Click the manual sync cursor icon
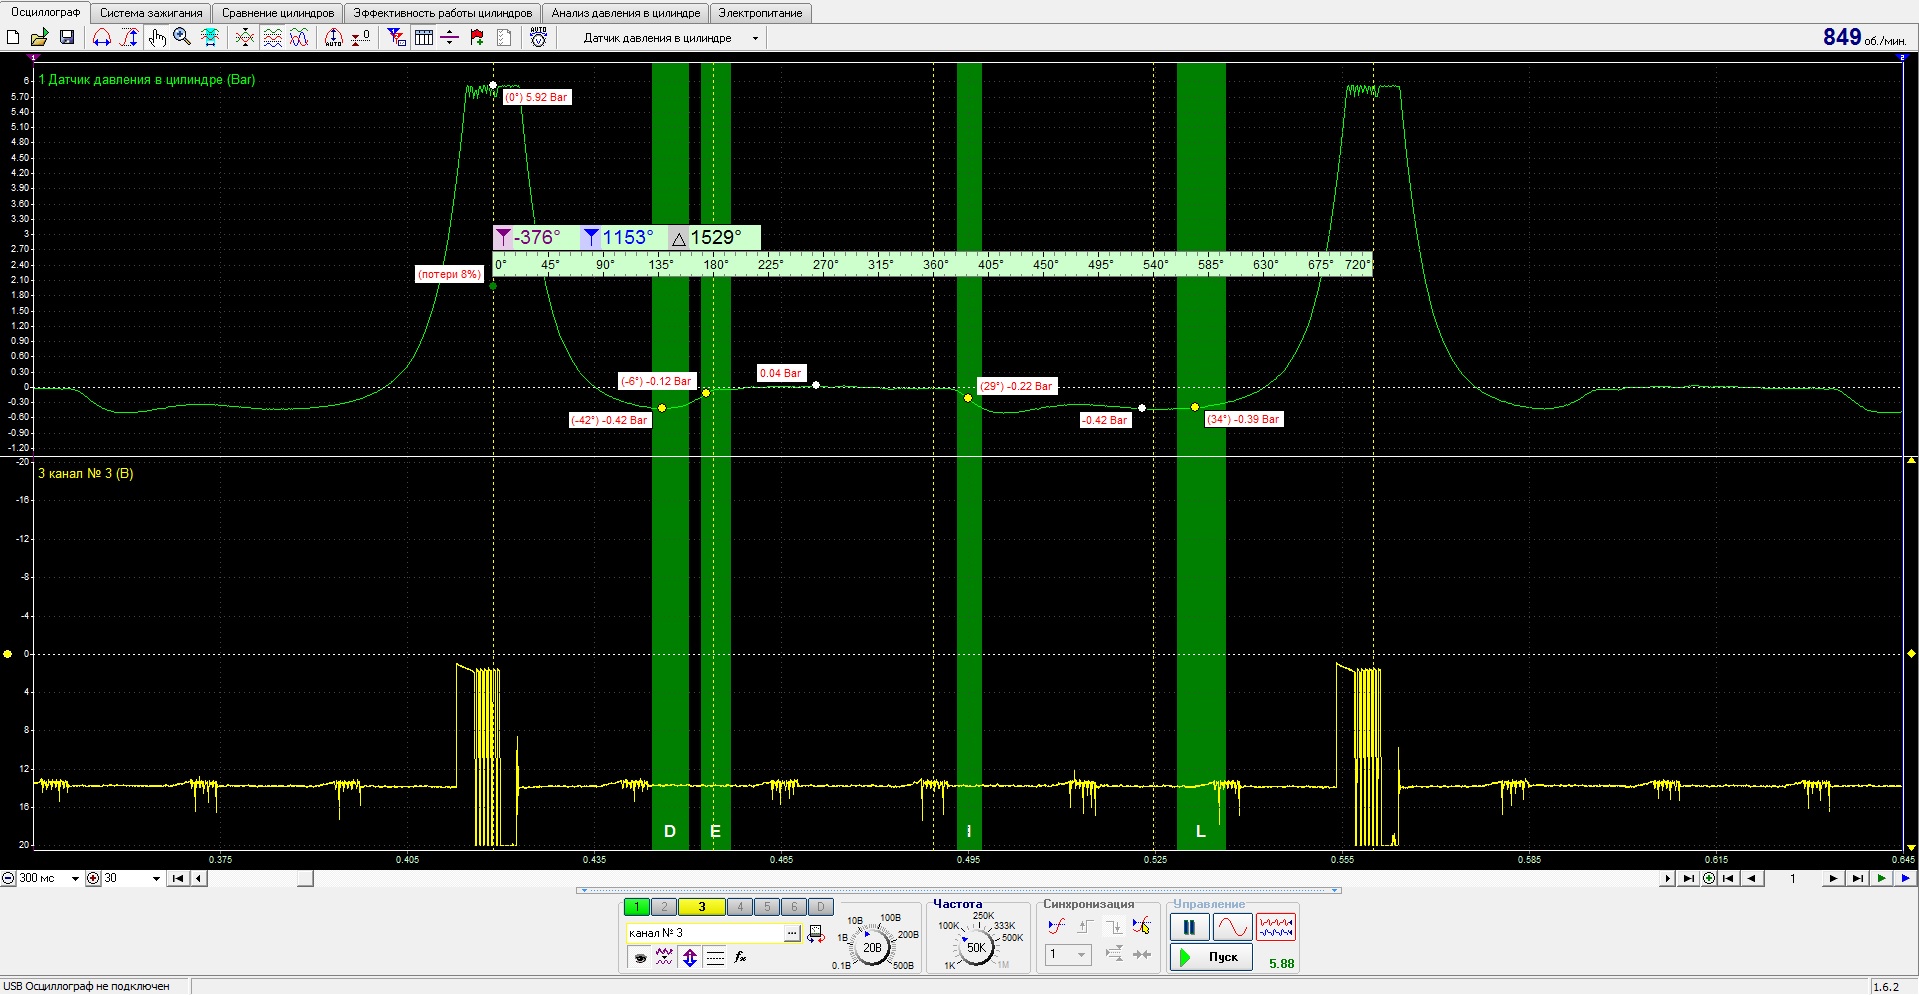The width and height of the screenshot is (1919, 995). [1141, 927]
